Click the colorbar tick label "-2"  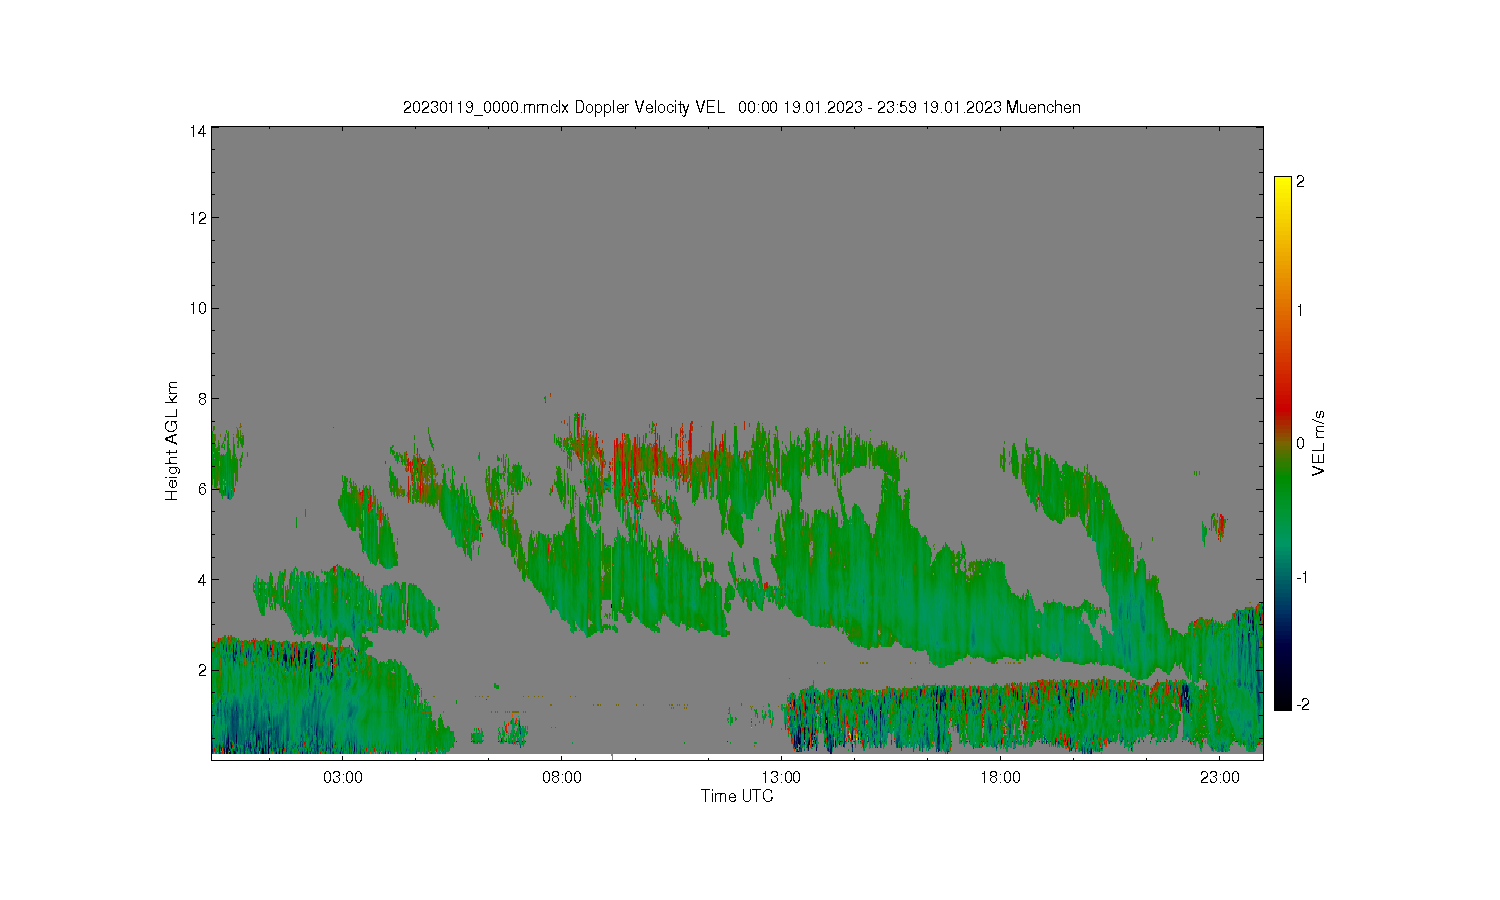(1302, 705)
